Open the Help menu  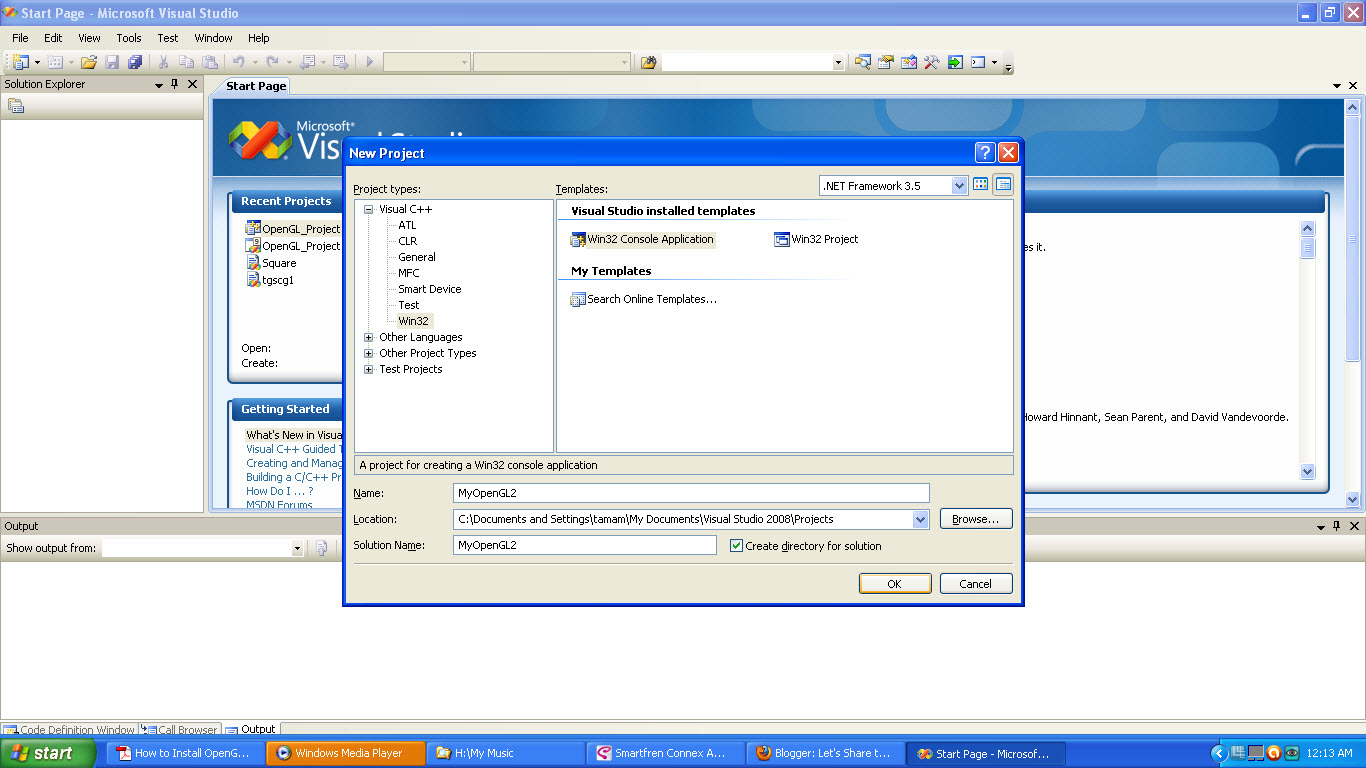[258, 38]
